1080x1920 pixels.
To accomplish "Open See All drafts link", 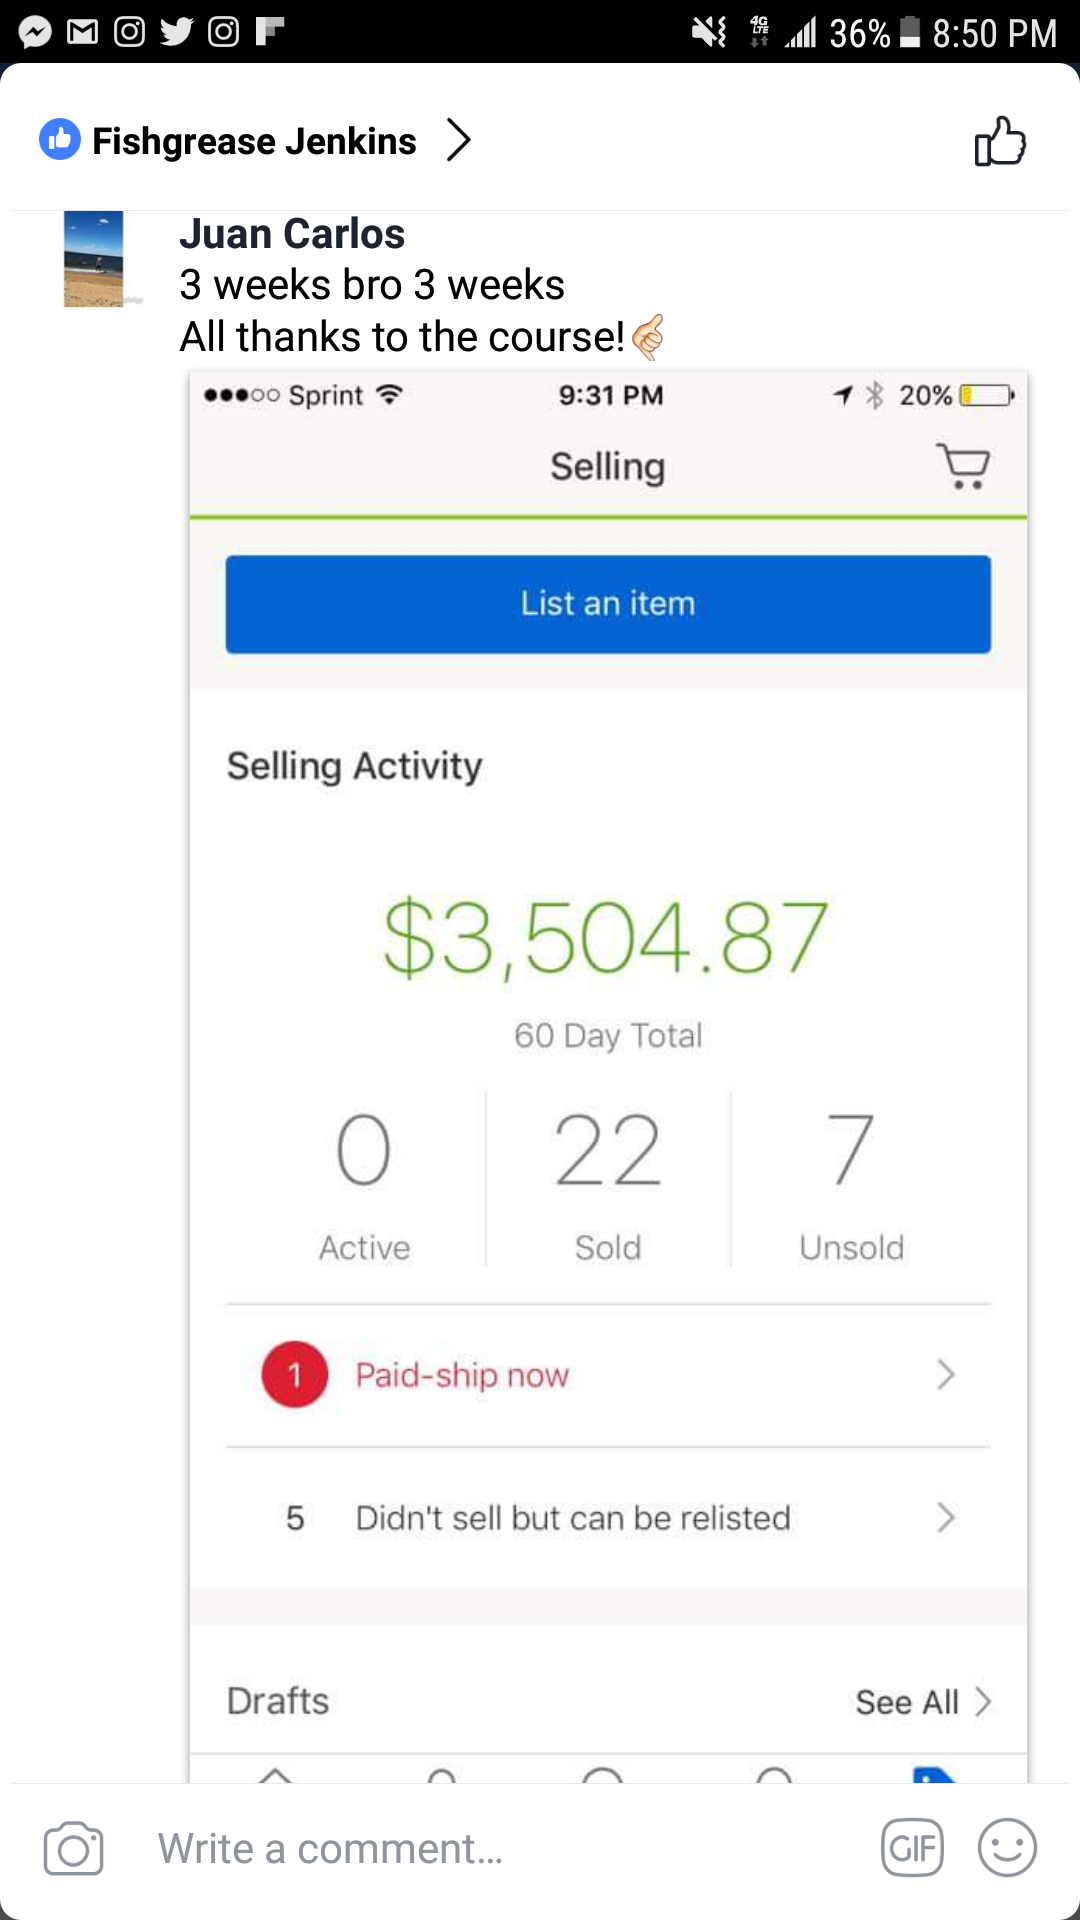I will (922, 1702).
